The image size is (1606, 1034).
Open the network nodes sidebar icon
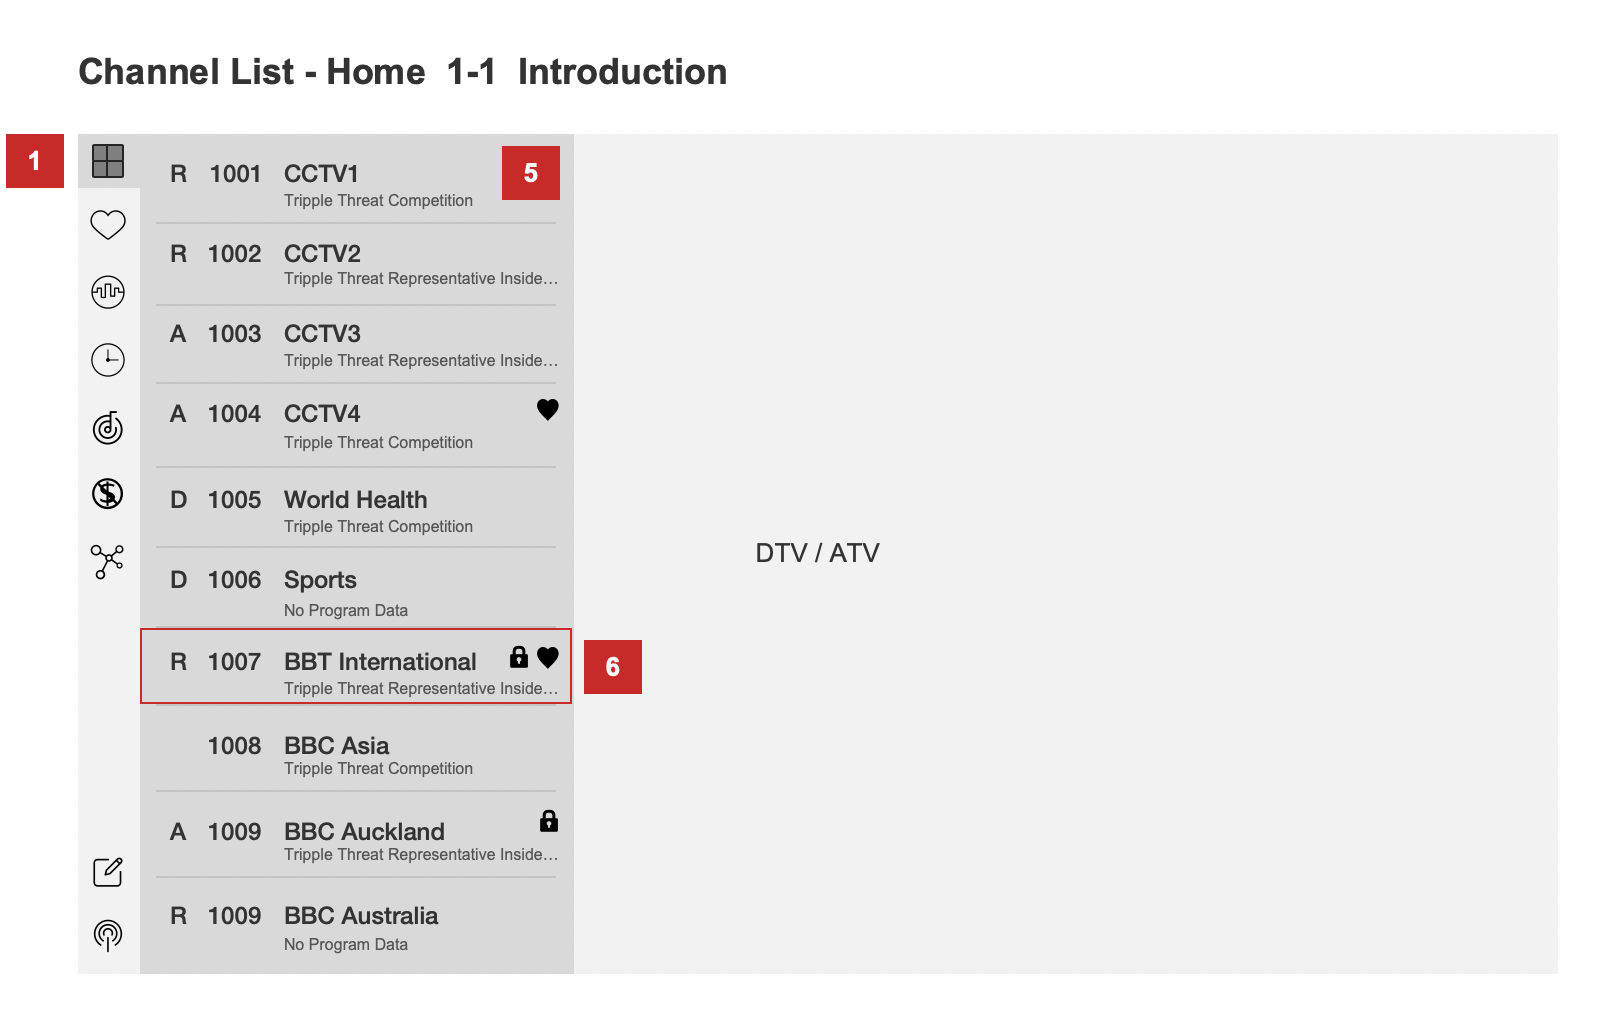click(x=107, y=561)
